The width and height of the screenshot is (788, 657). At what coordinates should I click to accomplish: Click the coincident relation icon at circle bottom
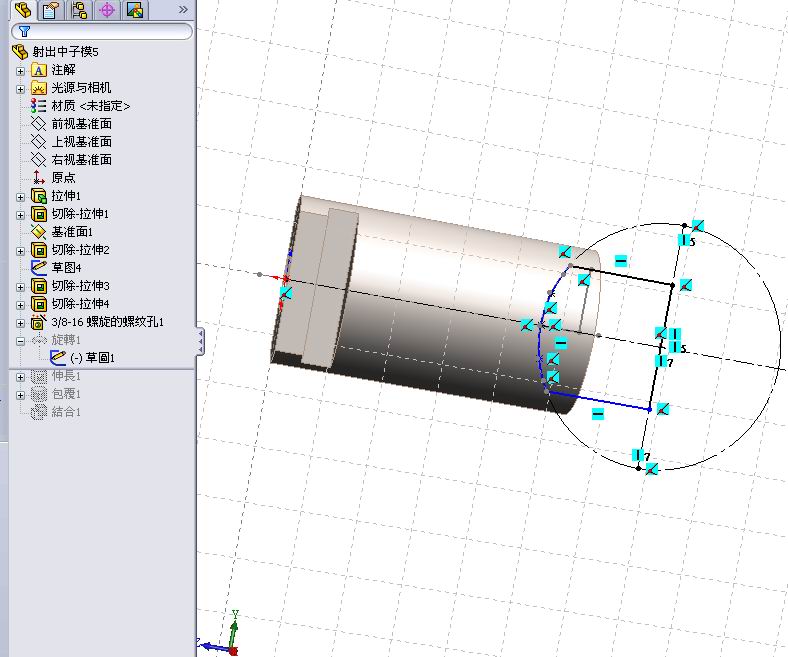point(652,470)
